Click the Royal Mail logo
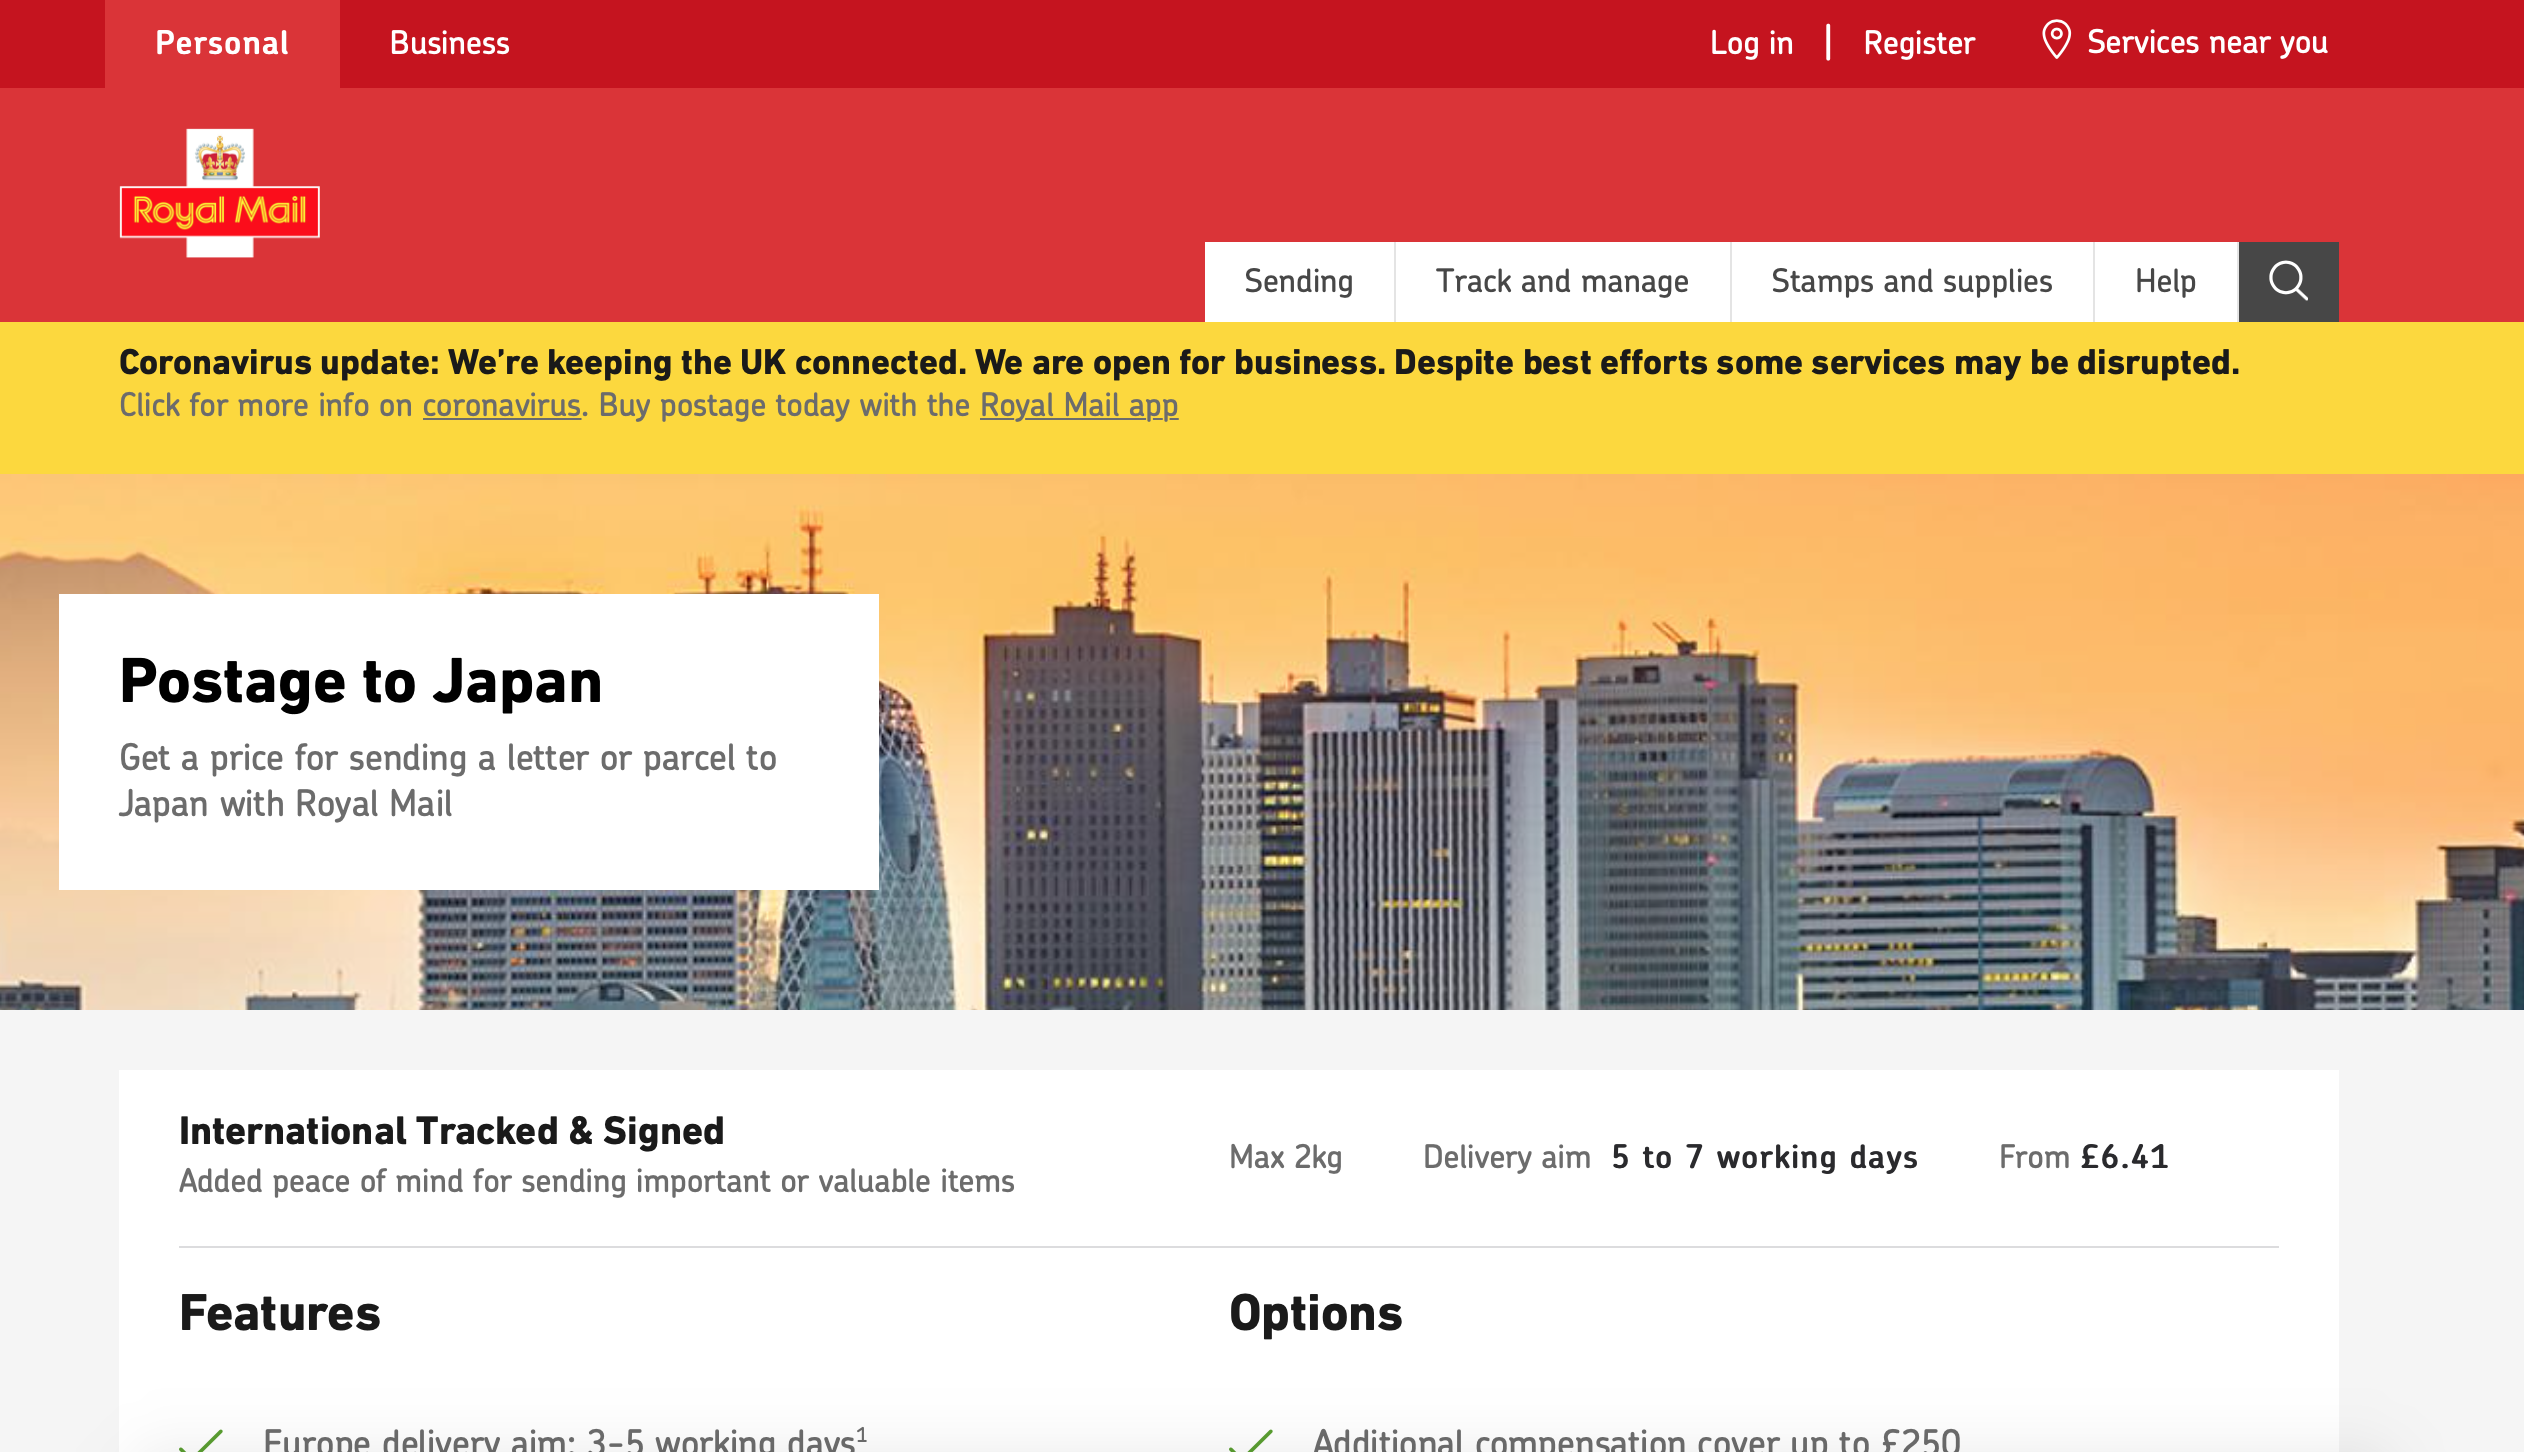Image resolution: width=2524 pixels, height=1452 pixels. pyautogui.click(x=220, y=193)
